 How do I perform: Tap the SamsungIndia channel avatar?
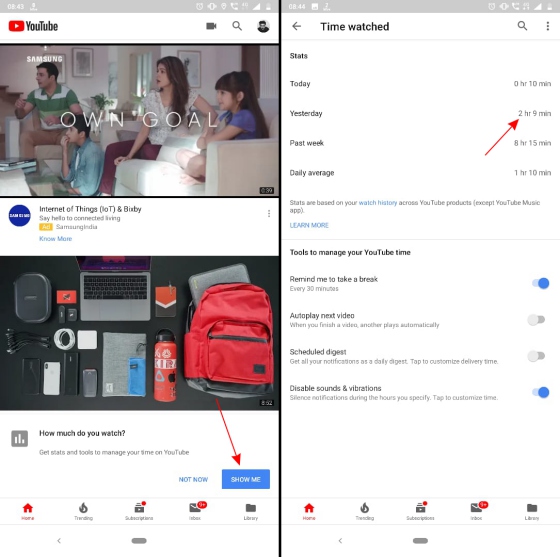pyautogui.click(x=19, y=215)
